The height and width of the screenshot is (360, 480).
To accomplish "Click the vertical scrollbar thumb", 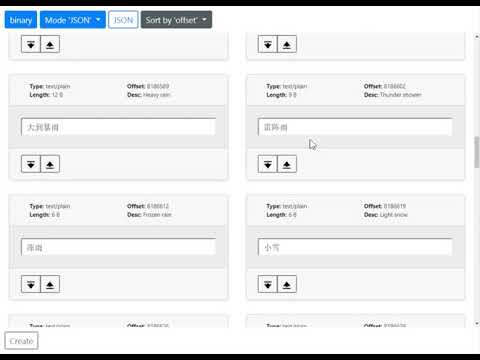I will point(477,152).
